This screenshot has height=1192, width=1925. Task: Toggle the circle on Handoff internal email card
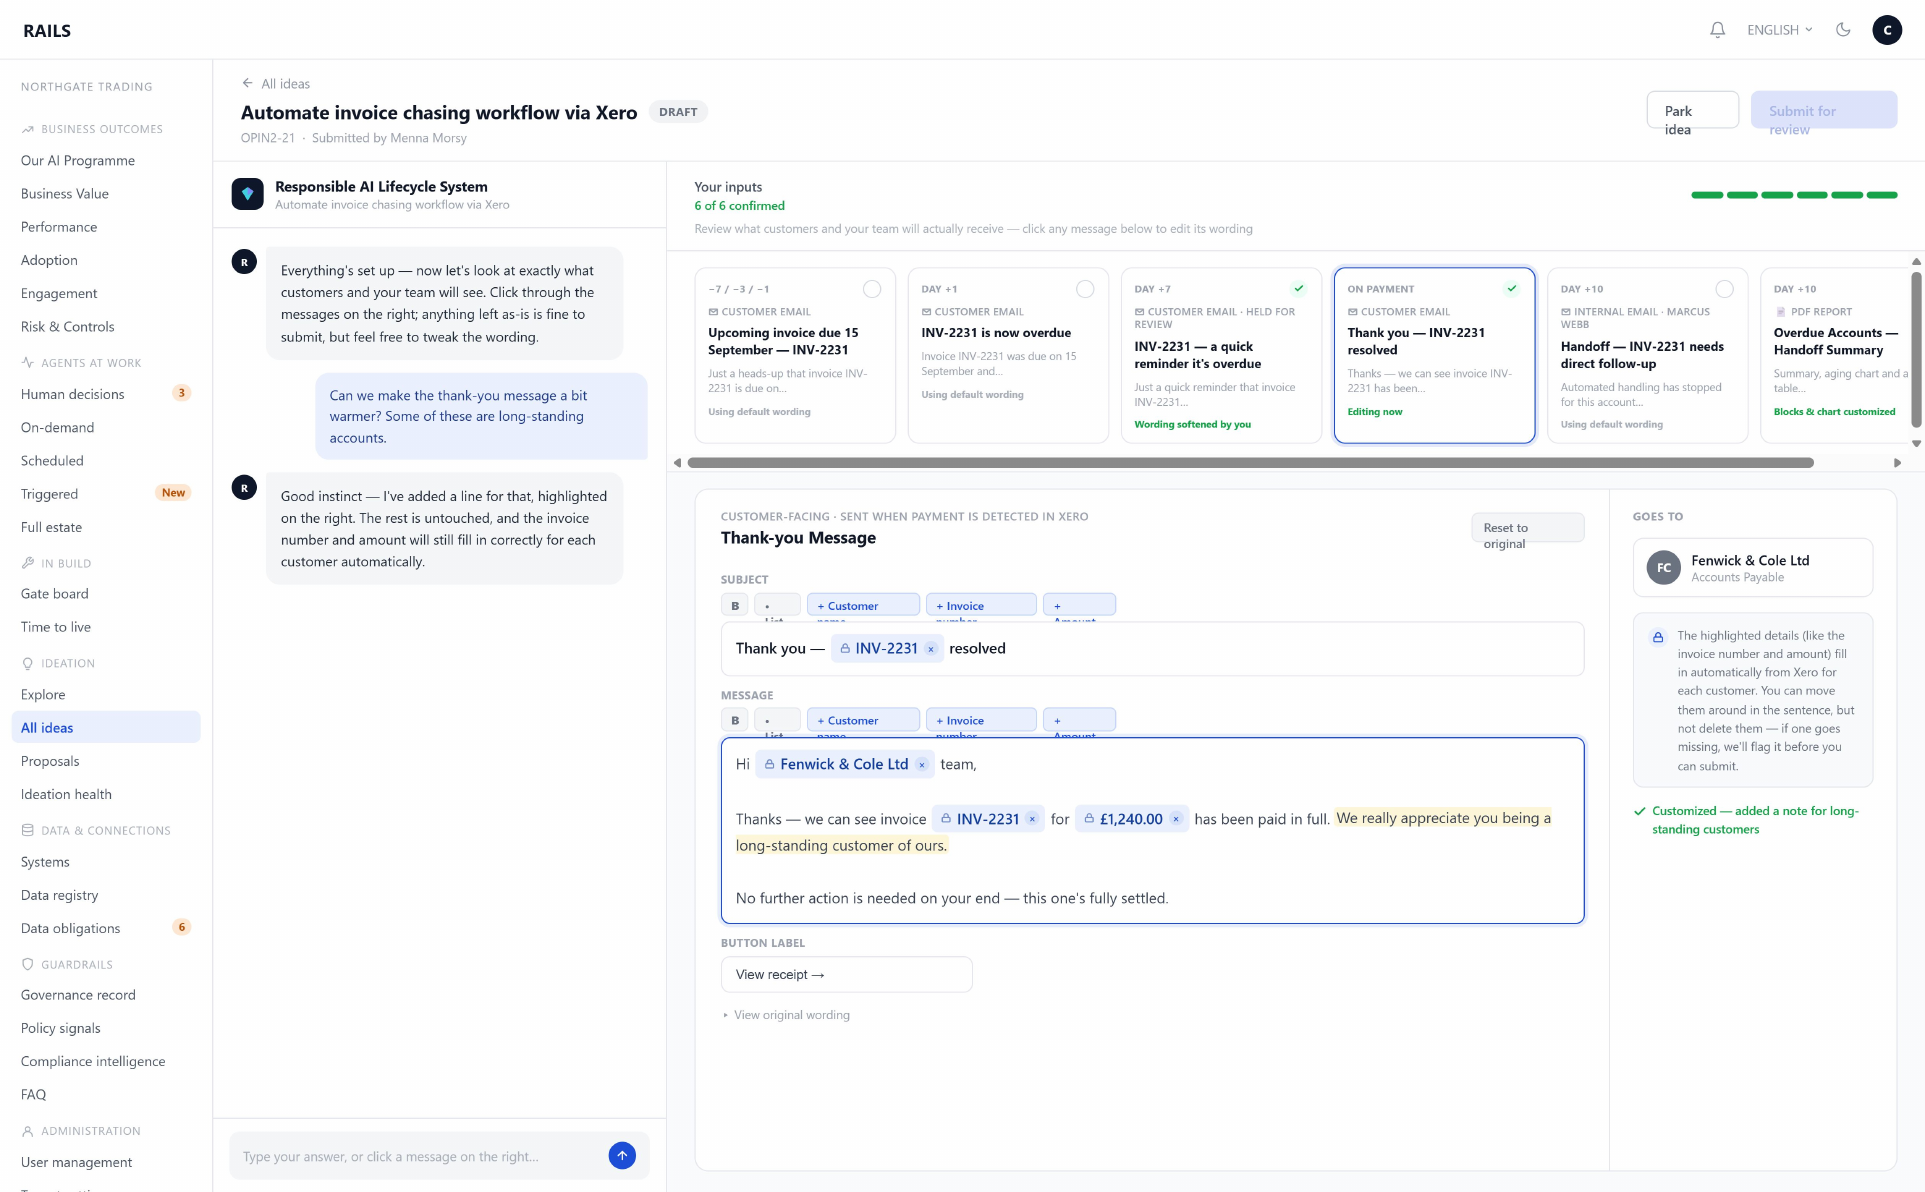pyautogui.click(x=1724, y=289)
